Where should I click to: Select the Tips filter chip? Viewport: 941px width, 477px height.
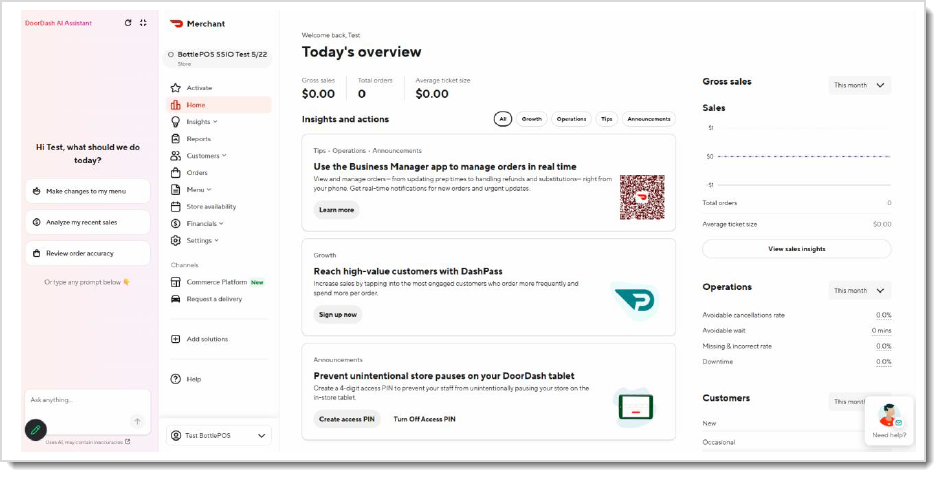click(x=607, y=119)
